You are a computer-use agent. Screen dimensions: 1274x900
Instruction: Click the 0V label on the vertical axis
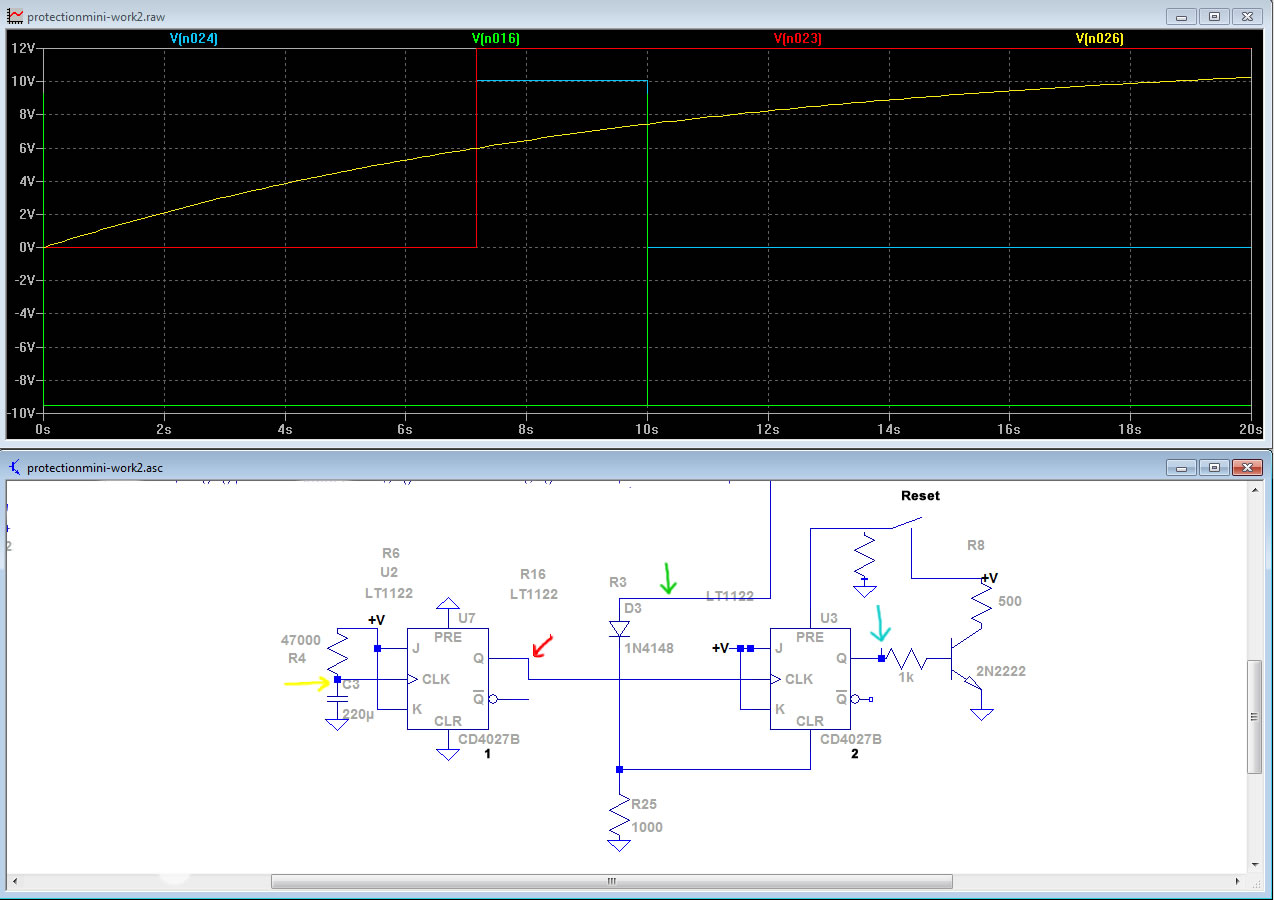(x=28, y=247)
